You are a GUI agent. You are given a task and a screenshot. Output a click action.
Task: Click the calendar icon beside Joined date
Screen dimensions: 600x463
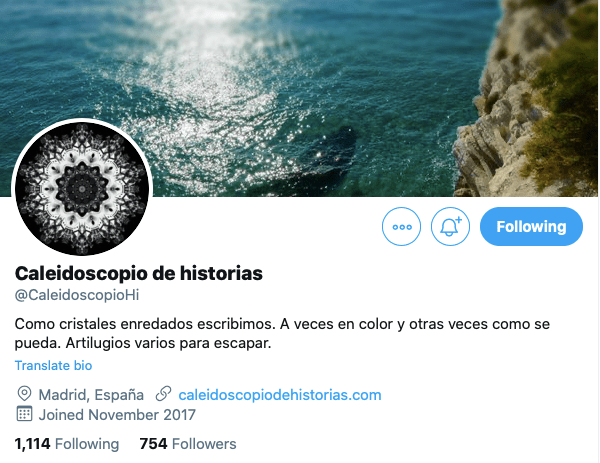[24, 414]
